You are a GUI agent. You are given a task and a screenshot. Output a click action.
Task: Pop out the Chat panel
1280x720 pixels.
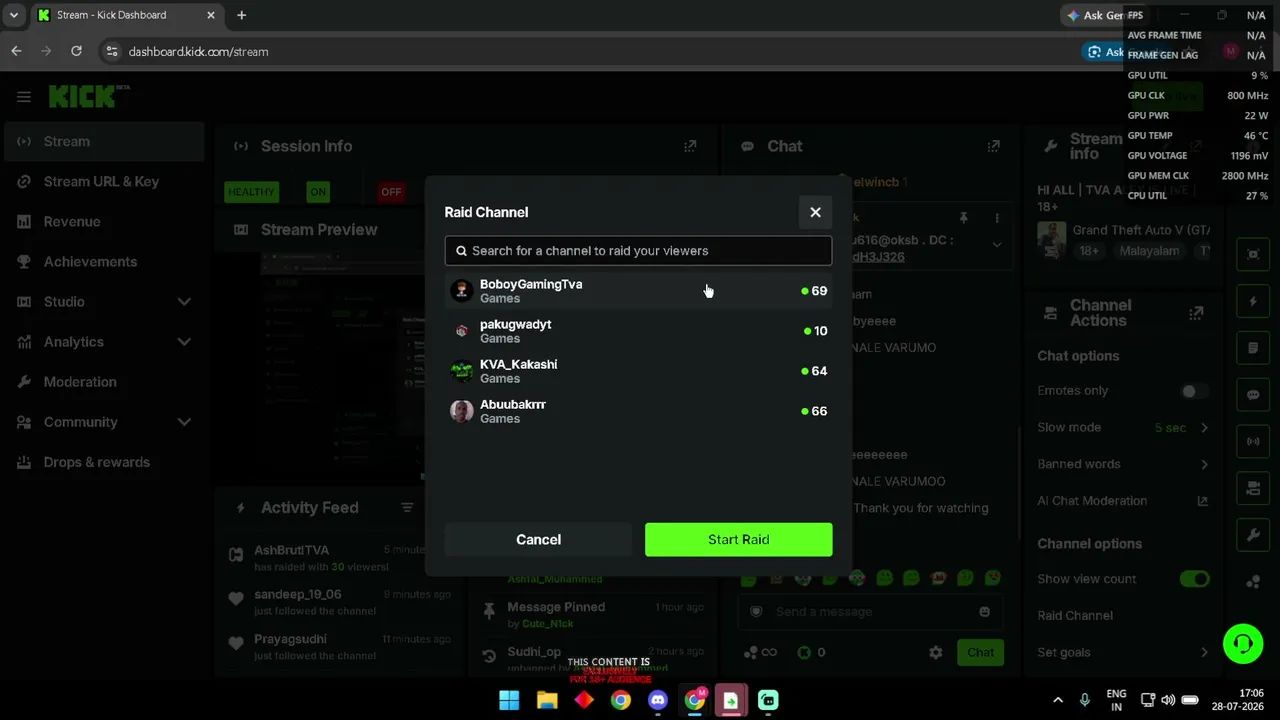coord(993,146)
